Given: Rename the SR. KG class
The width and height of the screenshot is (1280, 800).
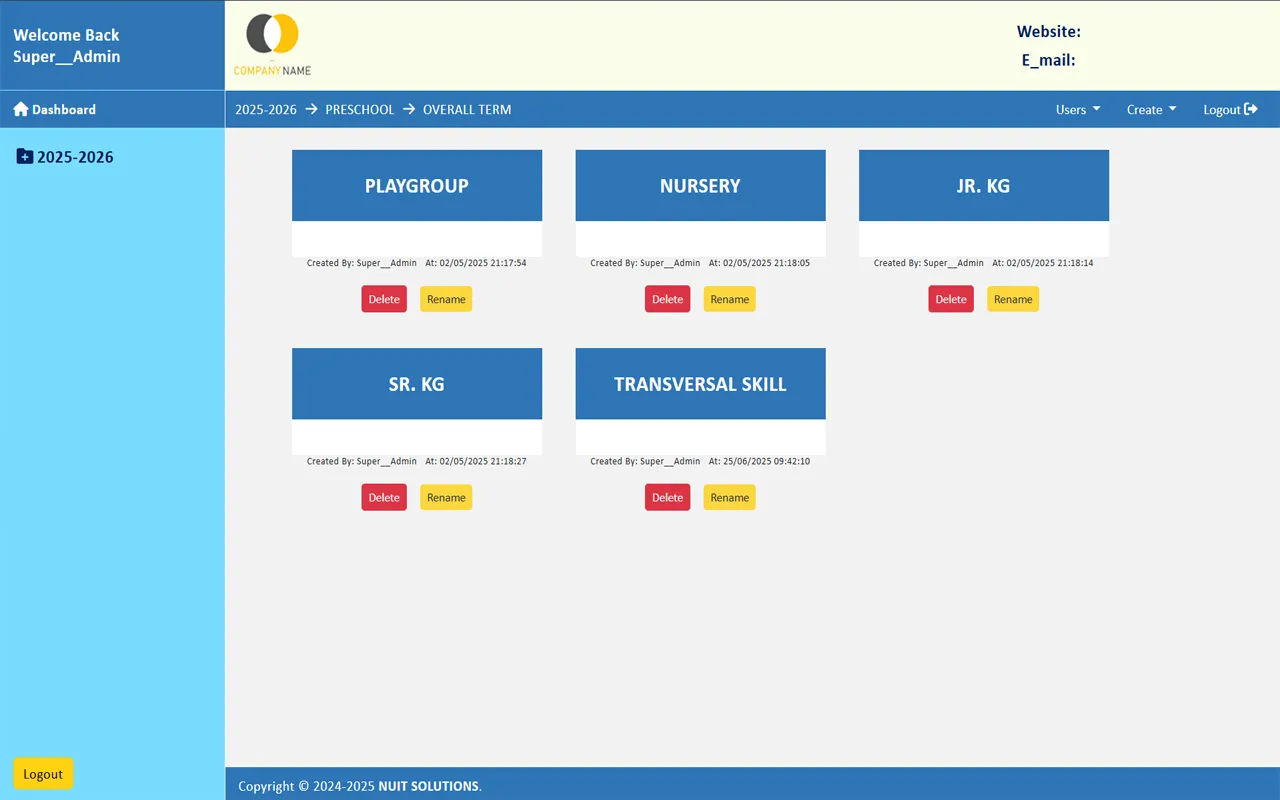Looking at the screenshot, I should pos(446,497).
